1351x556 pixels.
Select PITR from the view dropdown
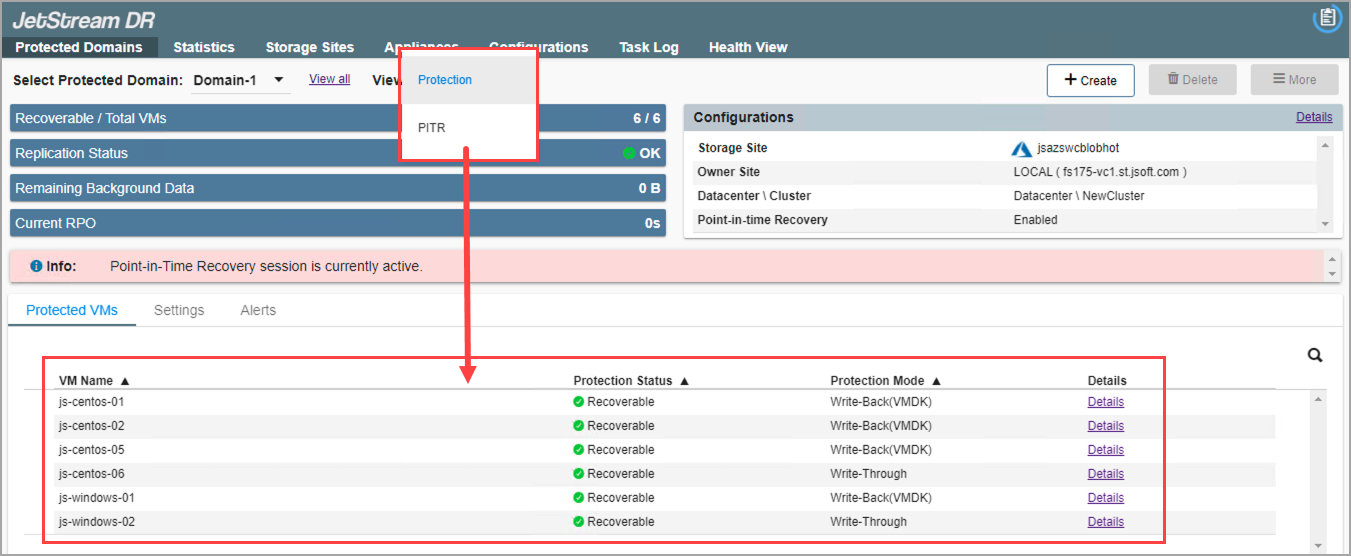pyautogui.click(x=432, y=128)
